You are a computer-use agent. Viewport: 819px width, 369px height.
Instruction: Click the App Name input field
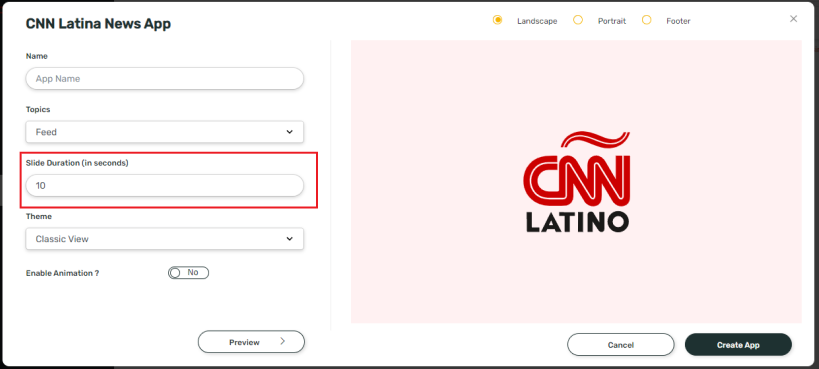(165, 78)
